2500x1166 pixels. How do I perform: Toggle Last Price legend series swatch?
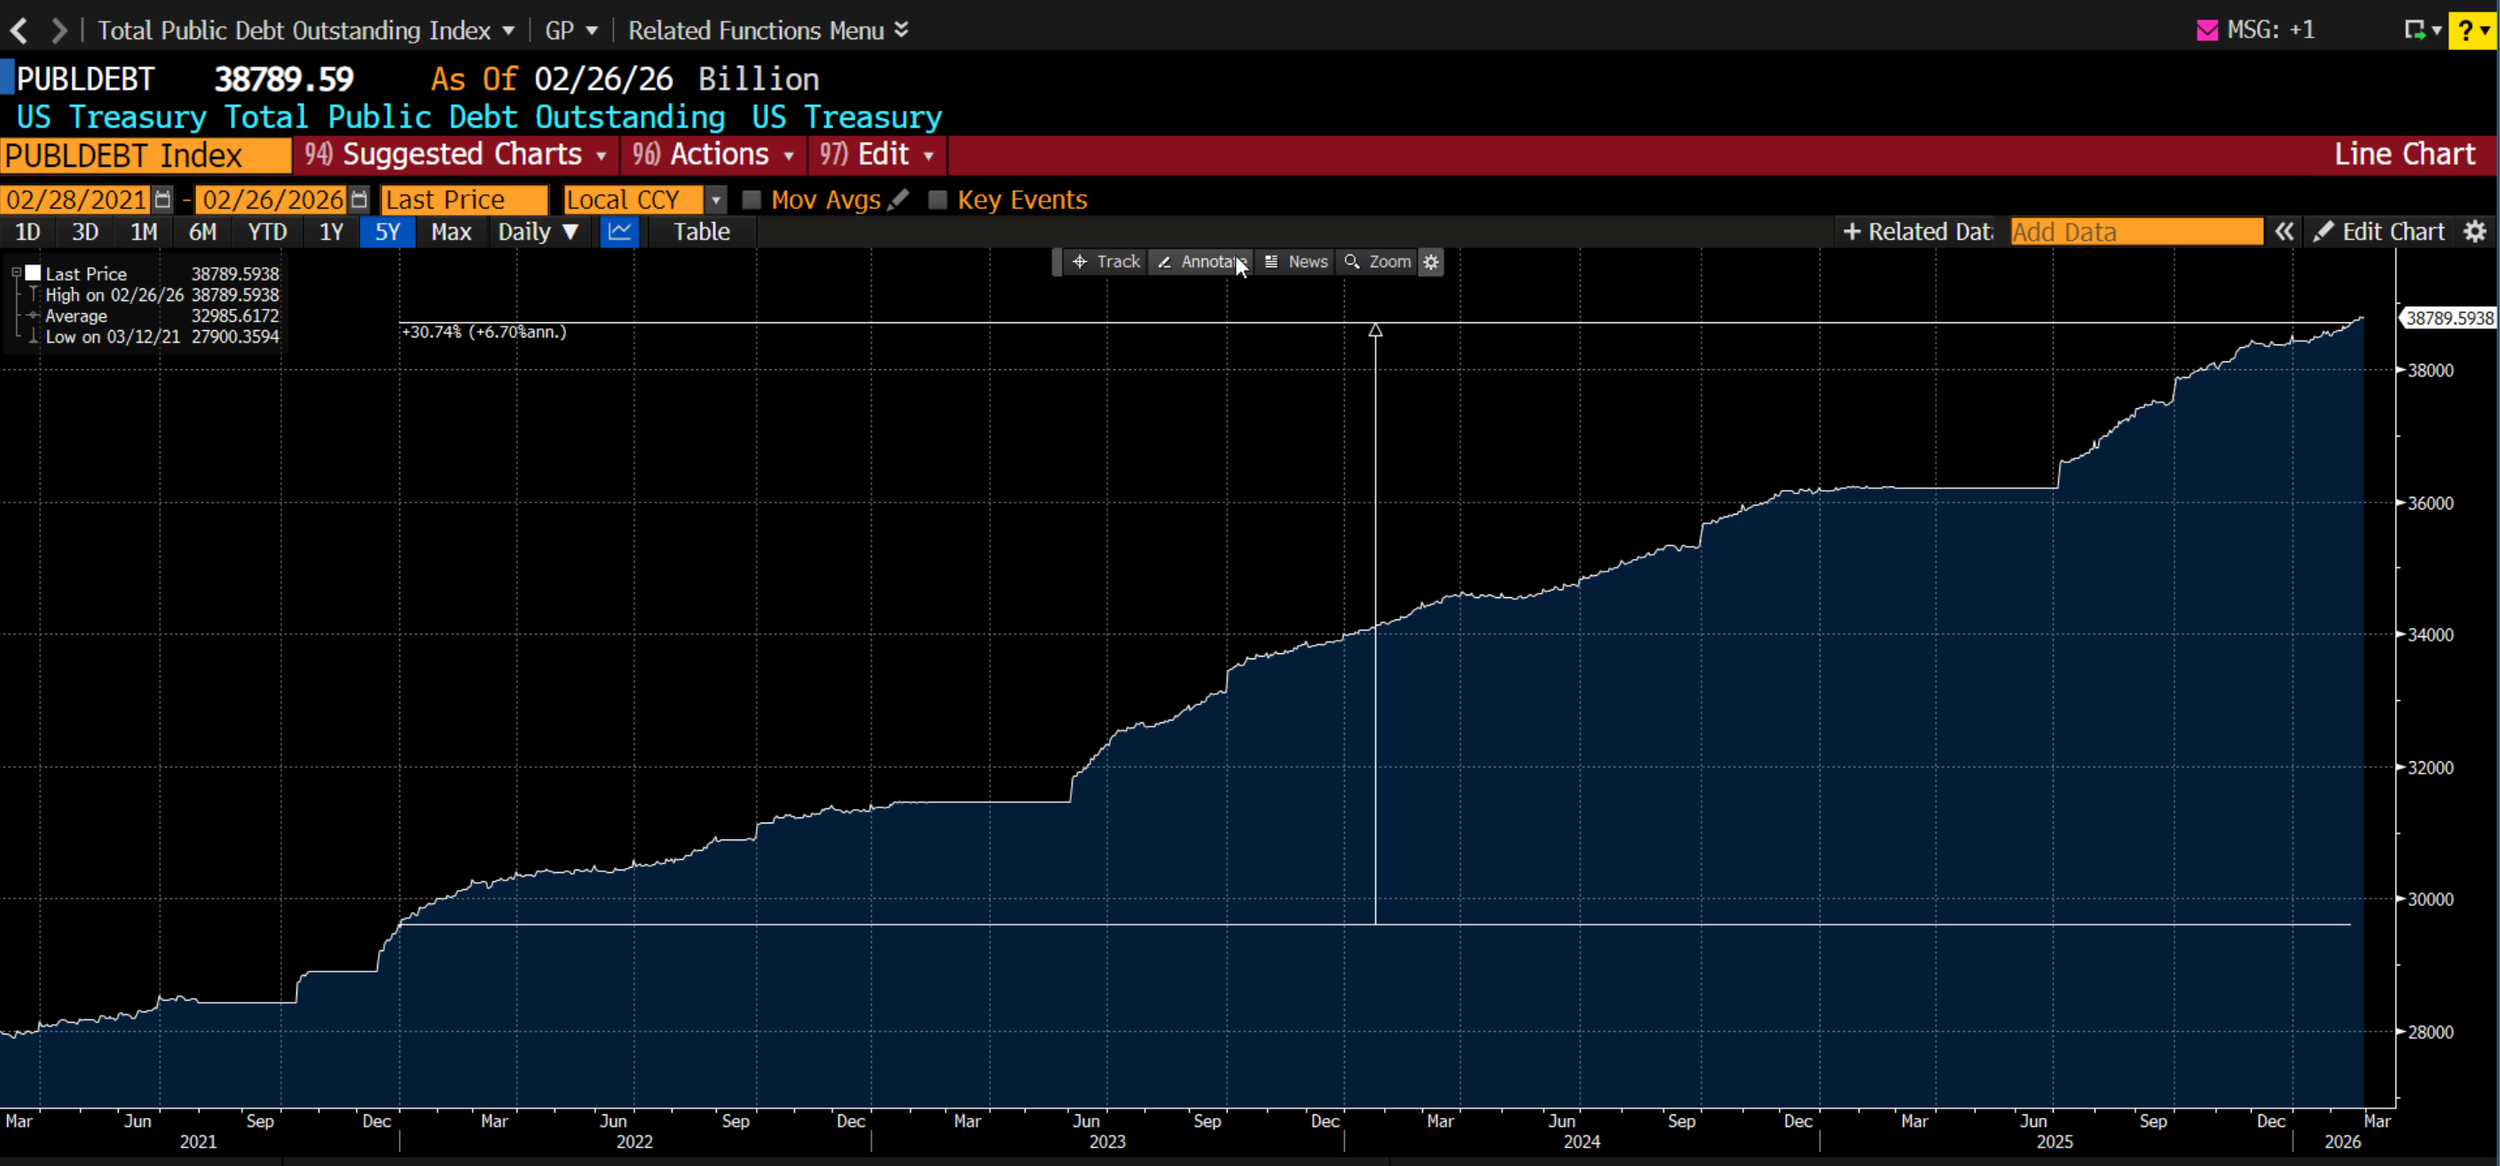click(33, 273)
